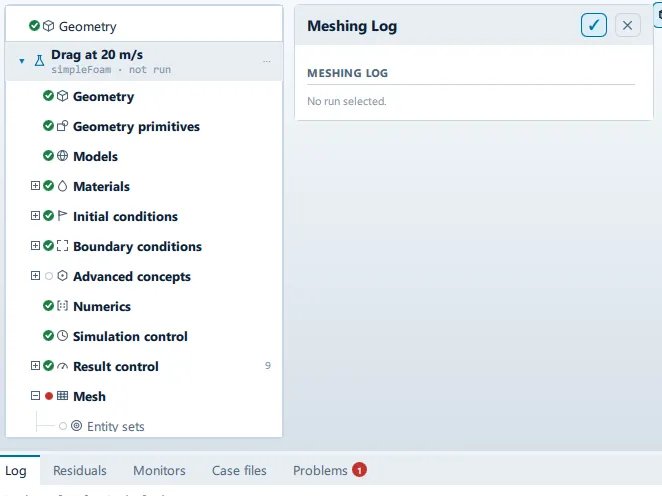662x496 pixels.
Task: Click green check status beside Result control
Action: pyautogui.click(x=49, y=365)
